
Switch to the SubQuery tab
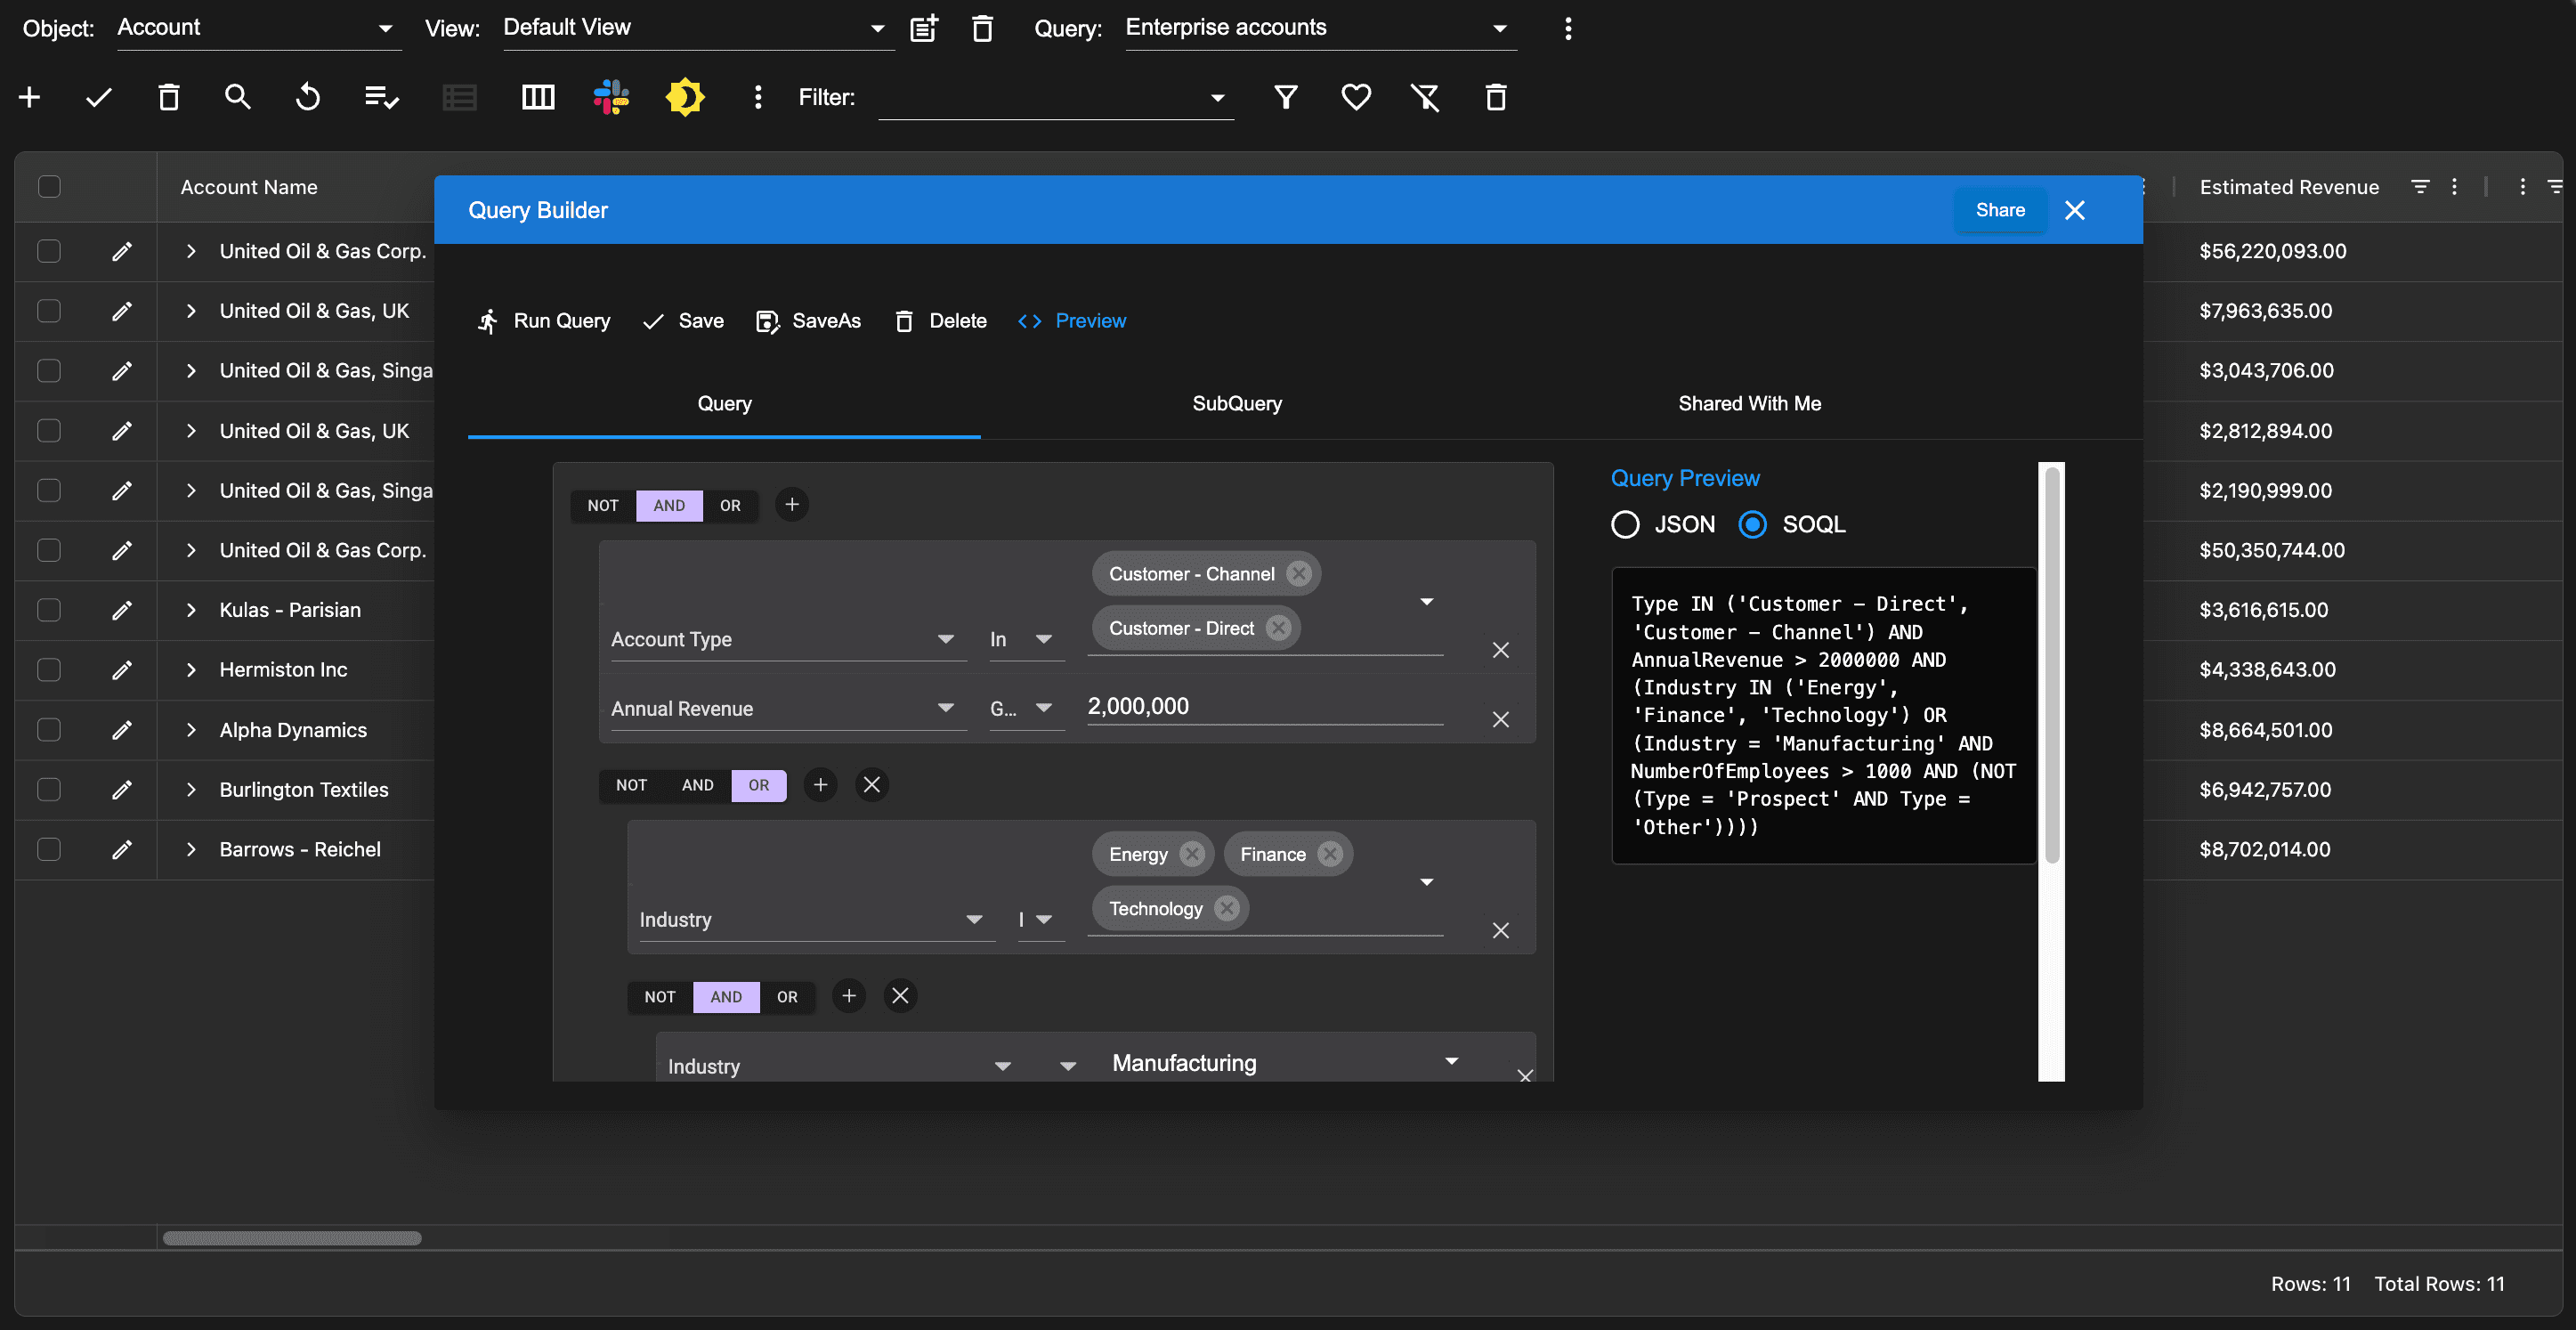[x=1236, y=403]
